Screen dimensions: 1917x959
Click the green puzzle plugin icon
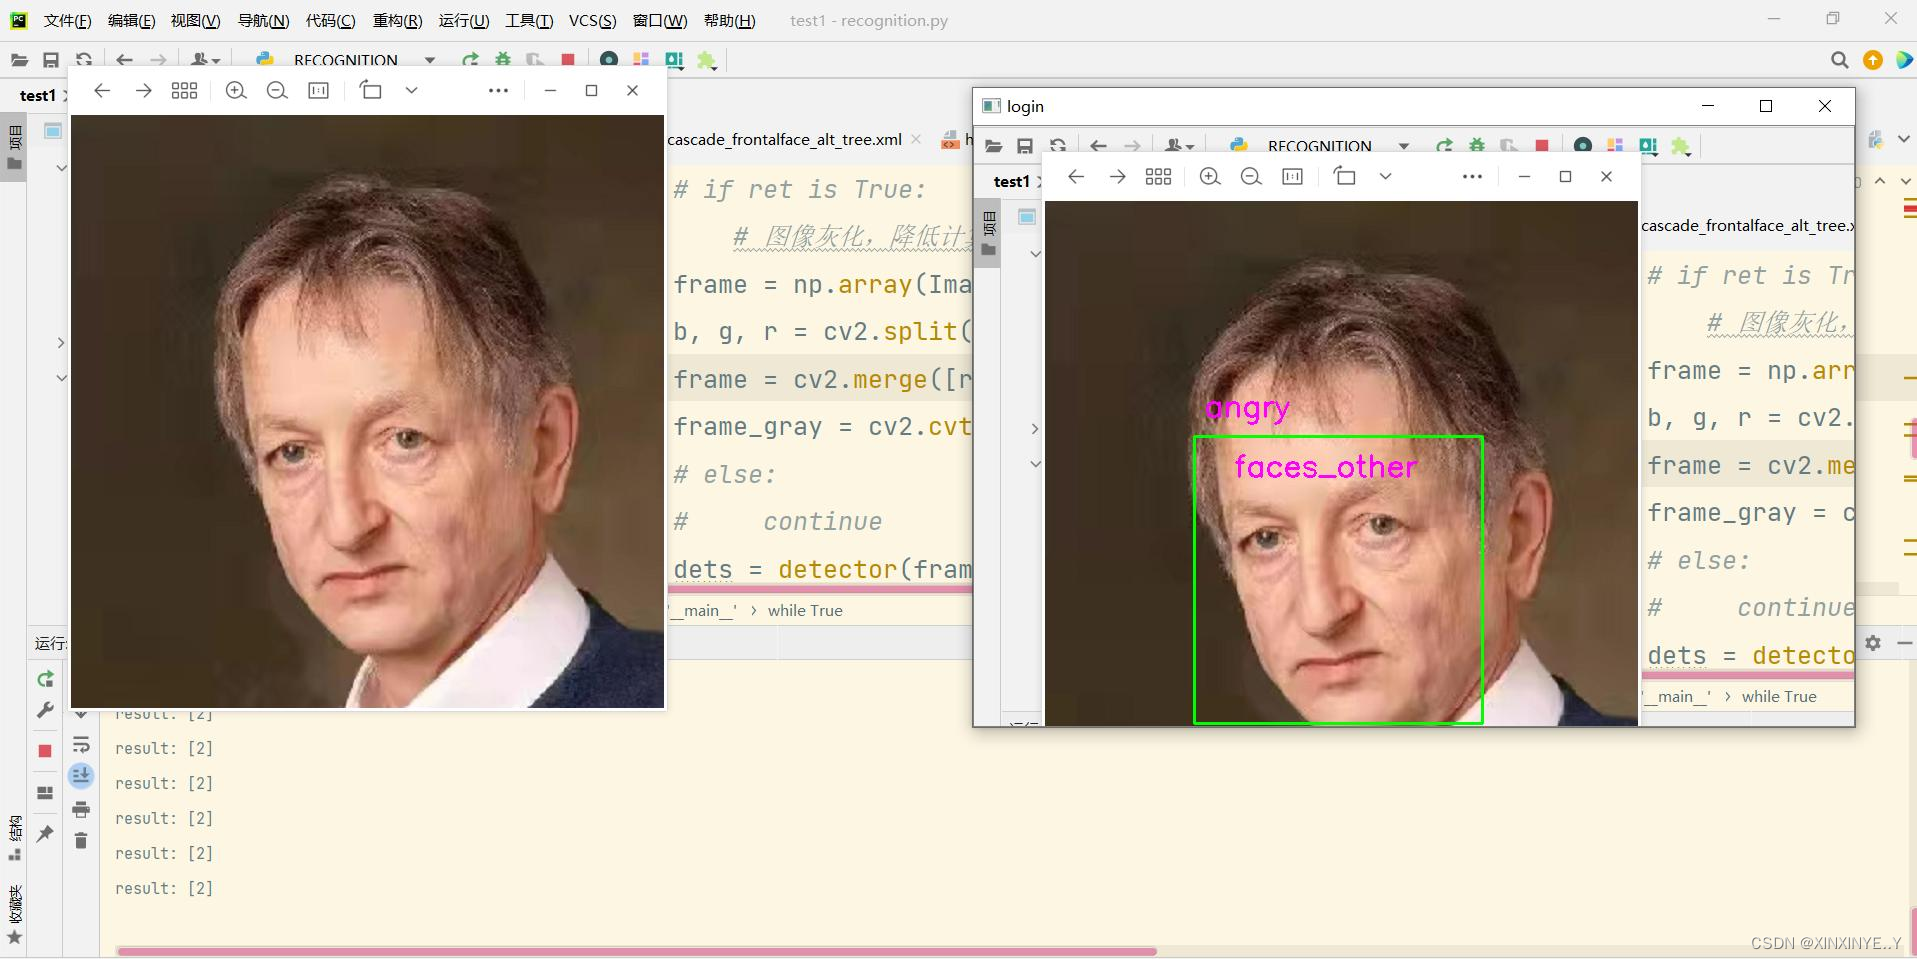pyautogui.click(x=707, y=60)
